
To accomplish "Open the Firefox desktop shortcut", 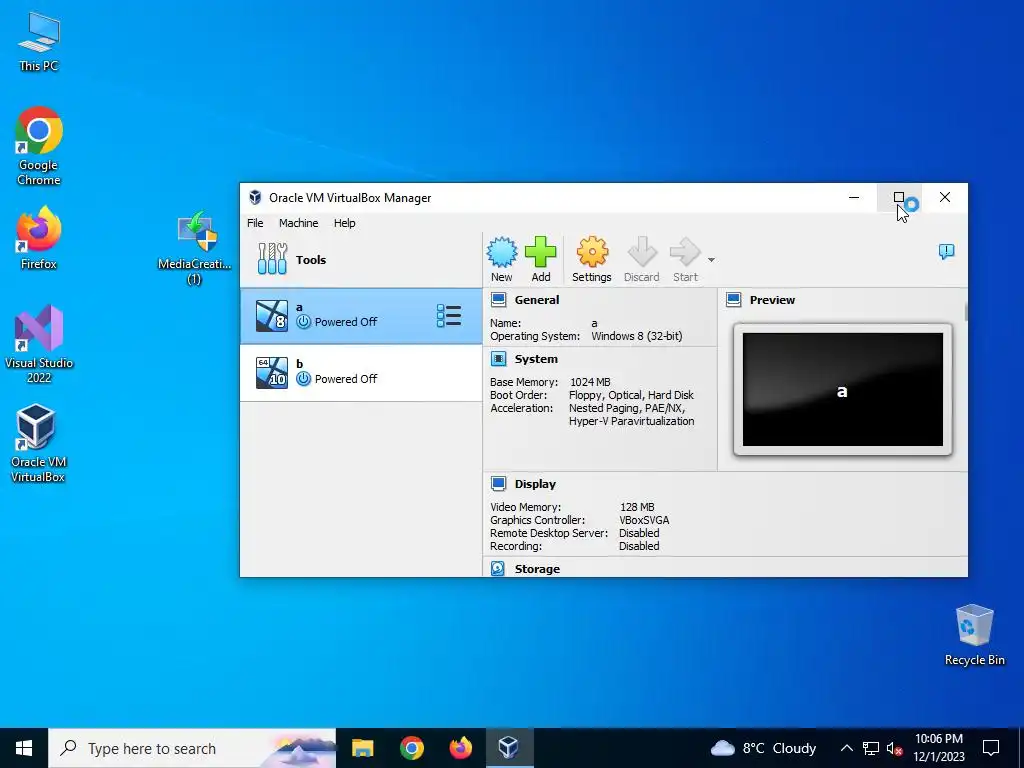I will pyautogui.click(x=39, y=238).
